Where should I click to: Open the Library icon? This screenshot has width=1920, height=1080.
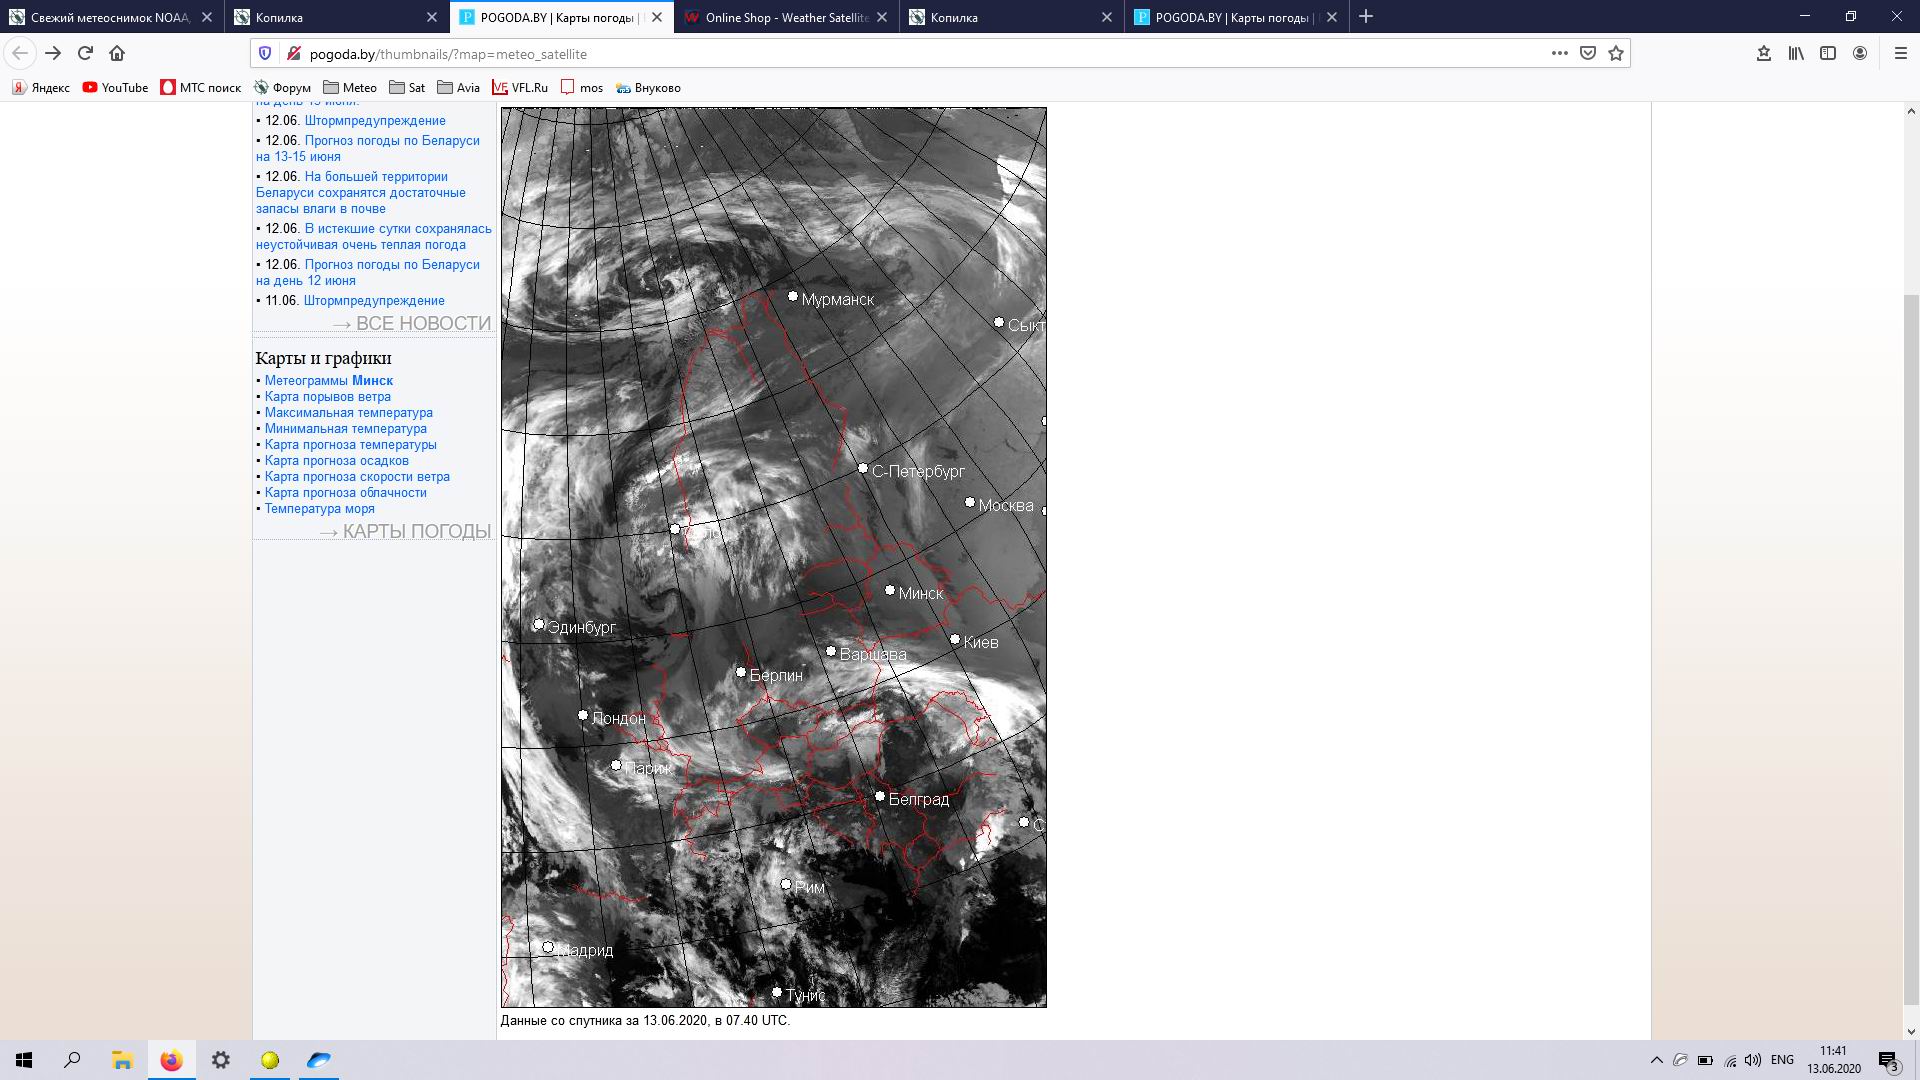[1796, 53]
